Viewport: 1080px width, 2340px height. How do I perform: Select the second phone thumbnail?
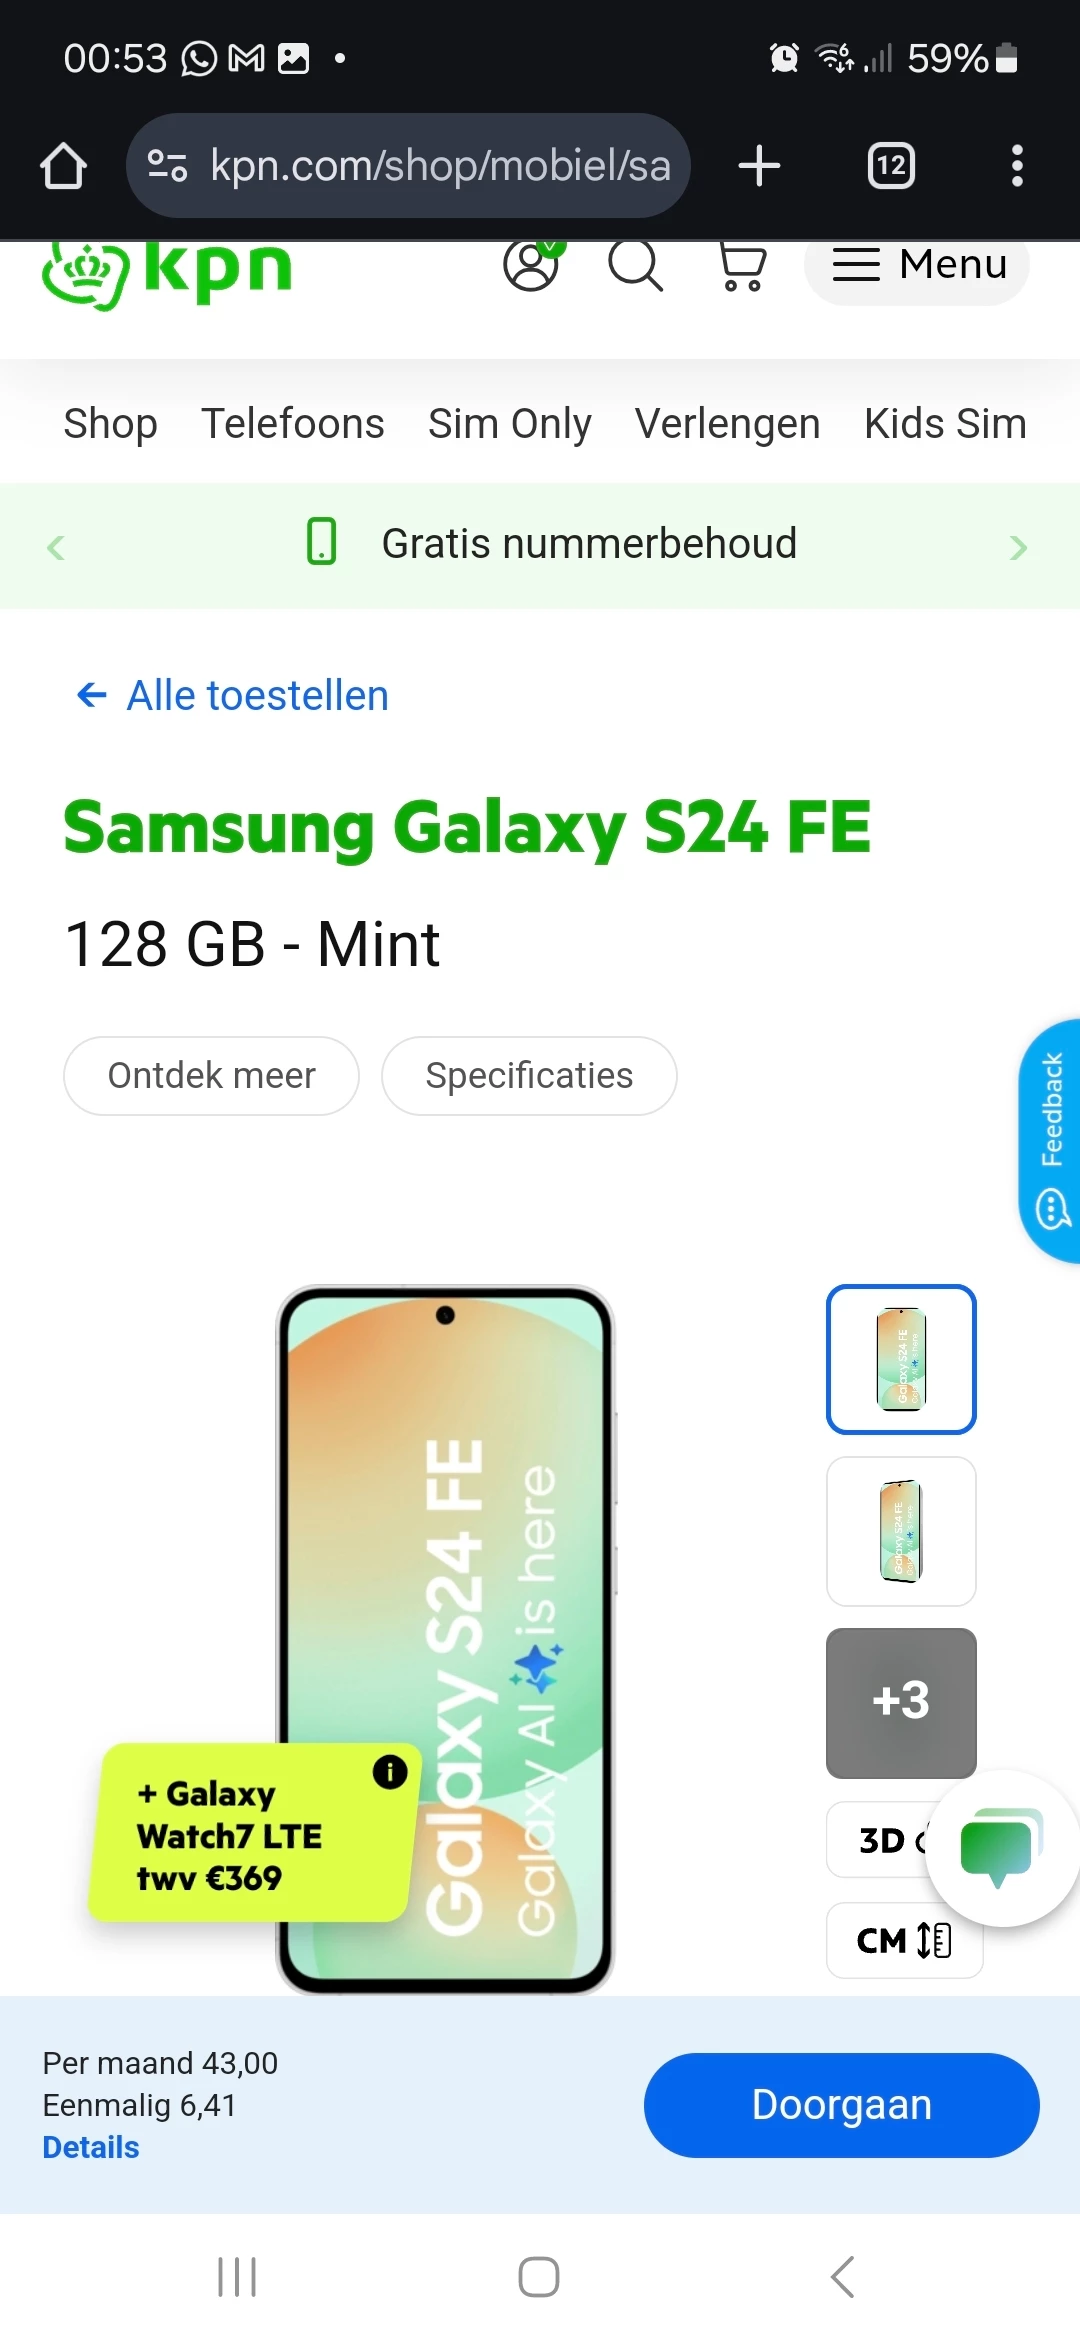[x=901, y=1531]
